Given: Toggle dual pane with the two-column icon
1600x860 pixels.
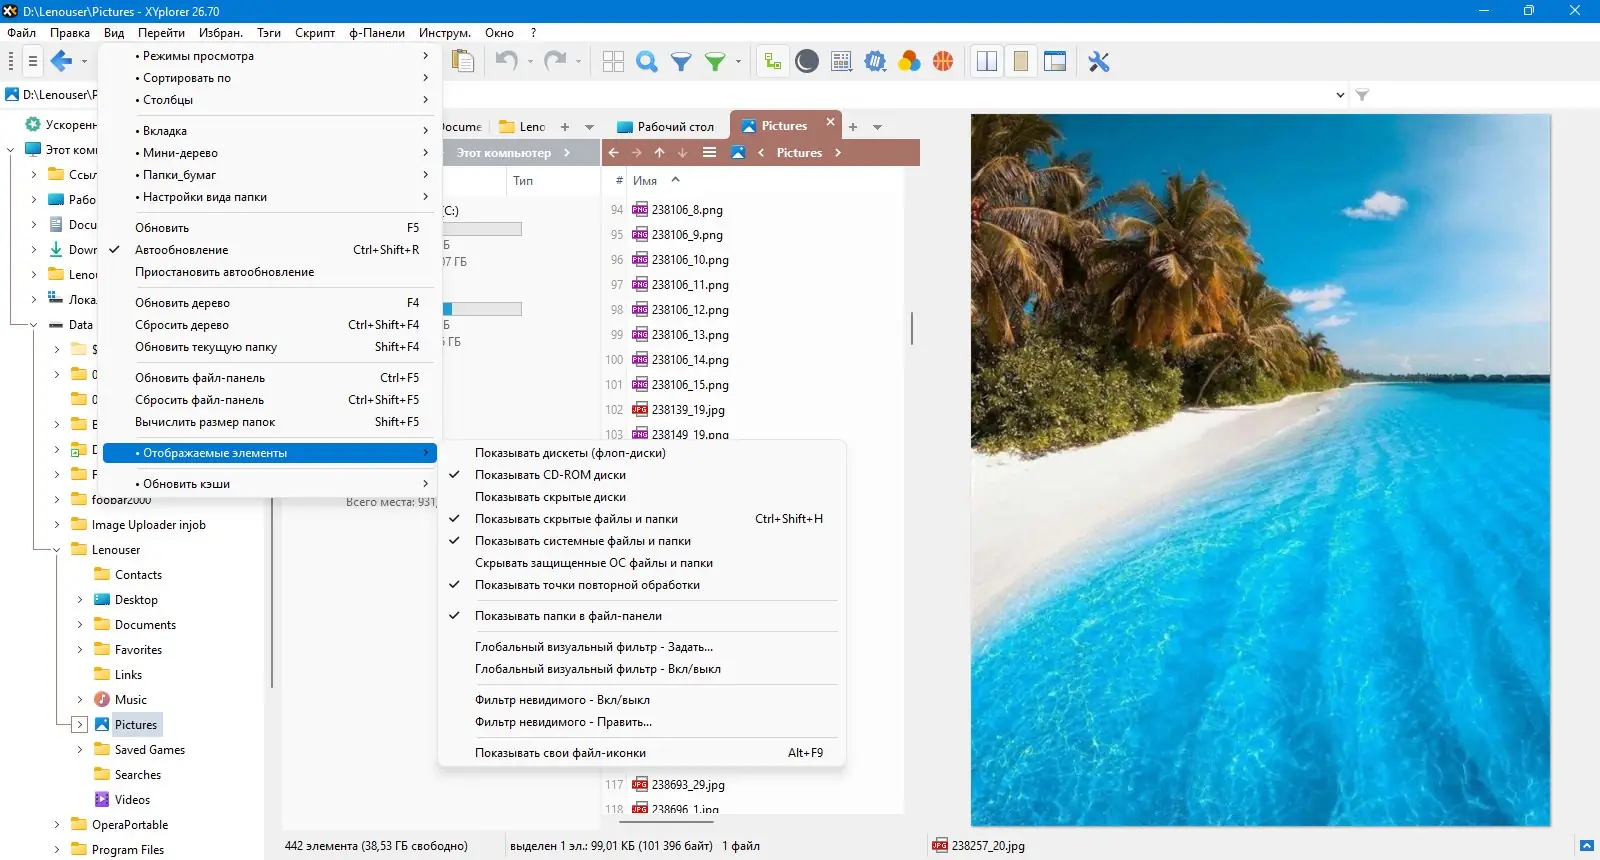Looking at the screenshot, I should (987, 61).
